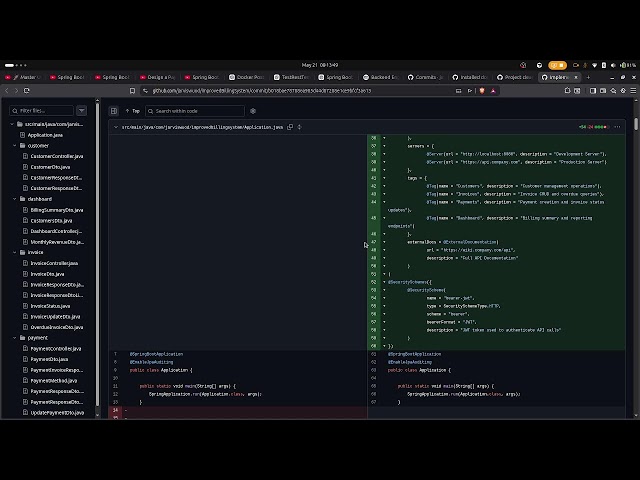Close the active Implem tab
Screen dimensions: 640x480
coord(576,77)
